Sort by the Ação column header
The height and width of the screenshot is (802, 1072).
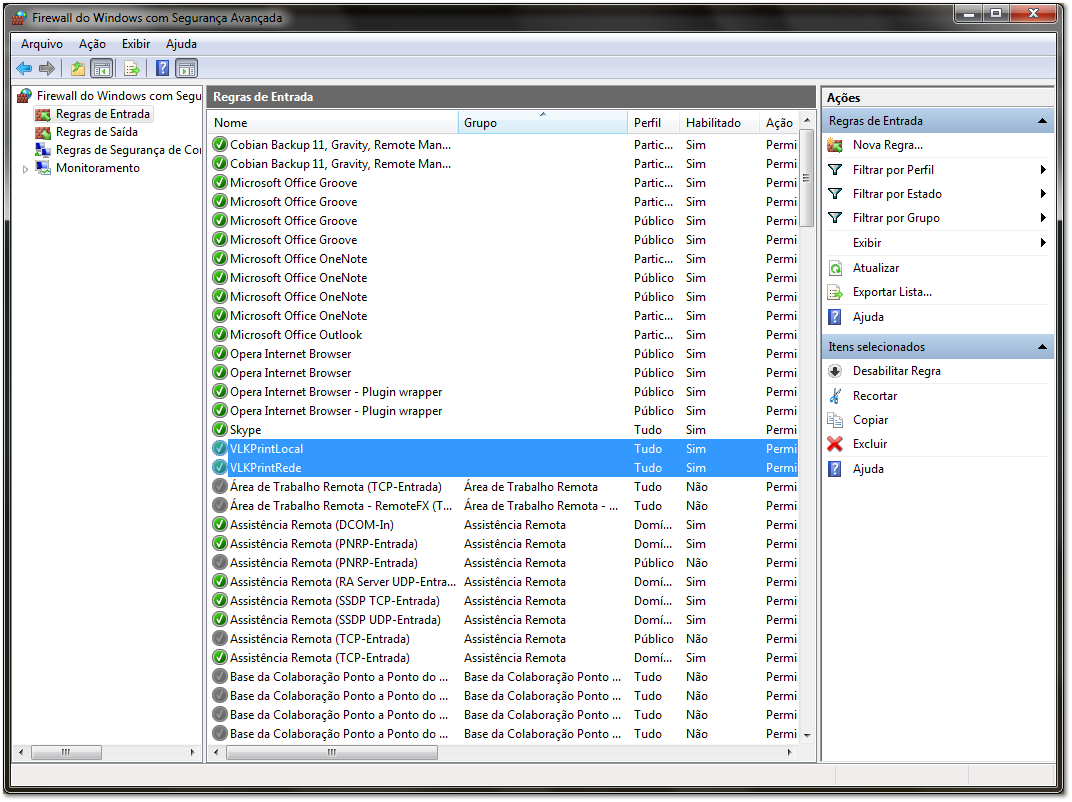(779, 123)
